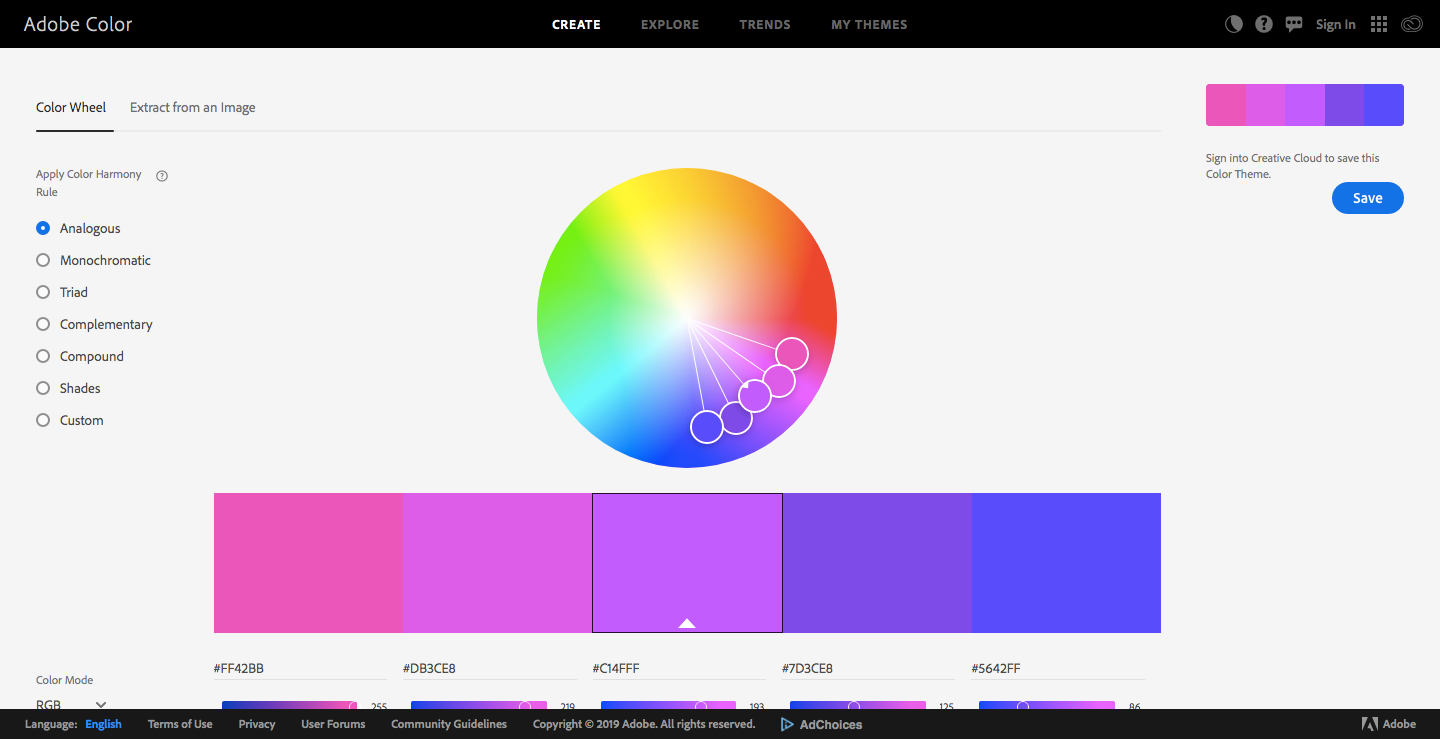
Task: Click the top-most pink wheel handle
Action: point(792,353)
